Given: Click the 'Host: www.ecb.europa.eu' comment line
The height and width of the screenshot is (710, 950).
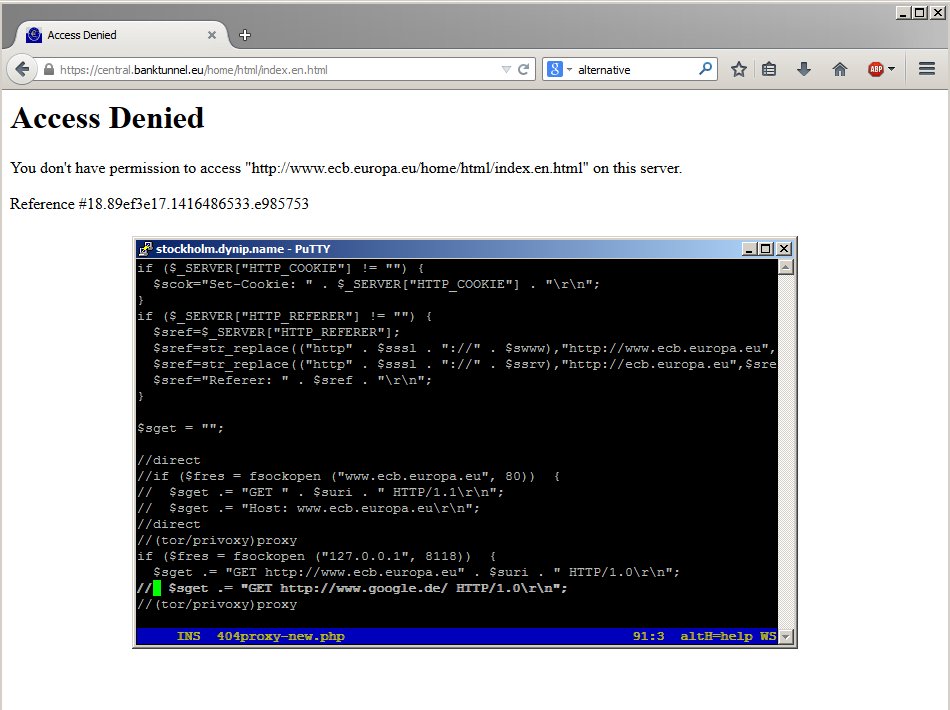Looking at the screenshot, I should (x=308, y=508).
